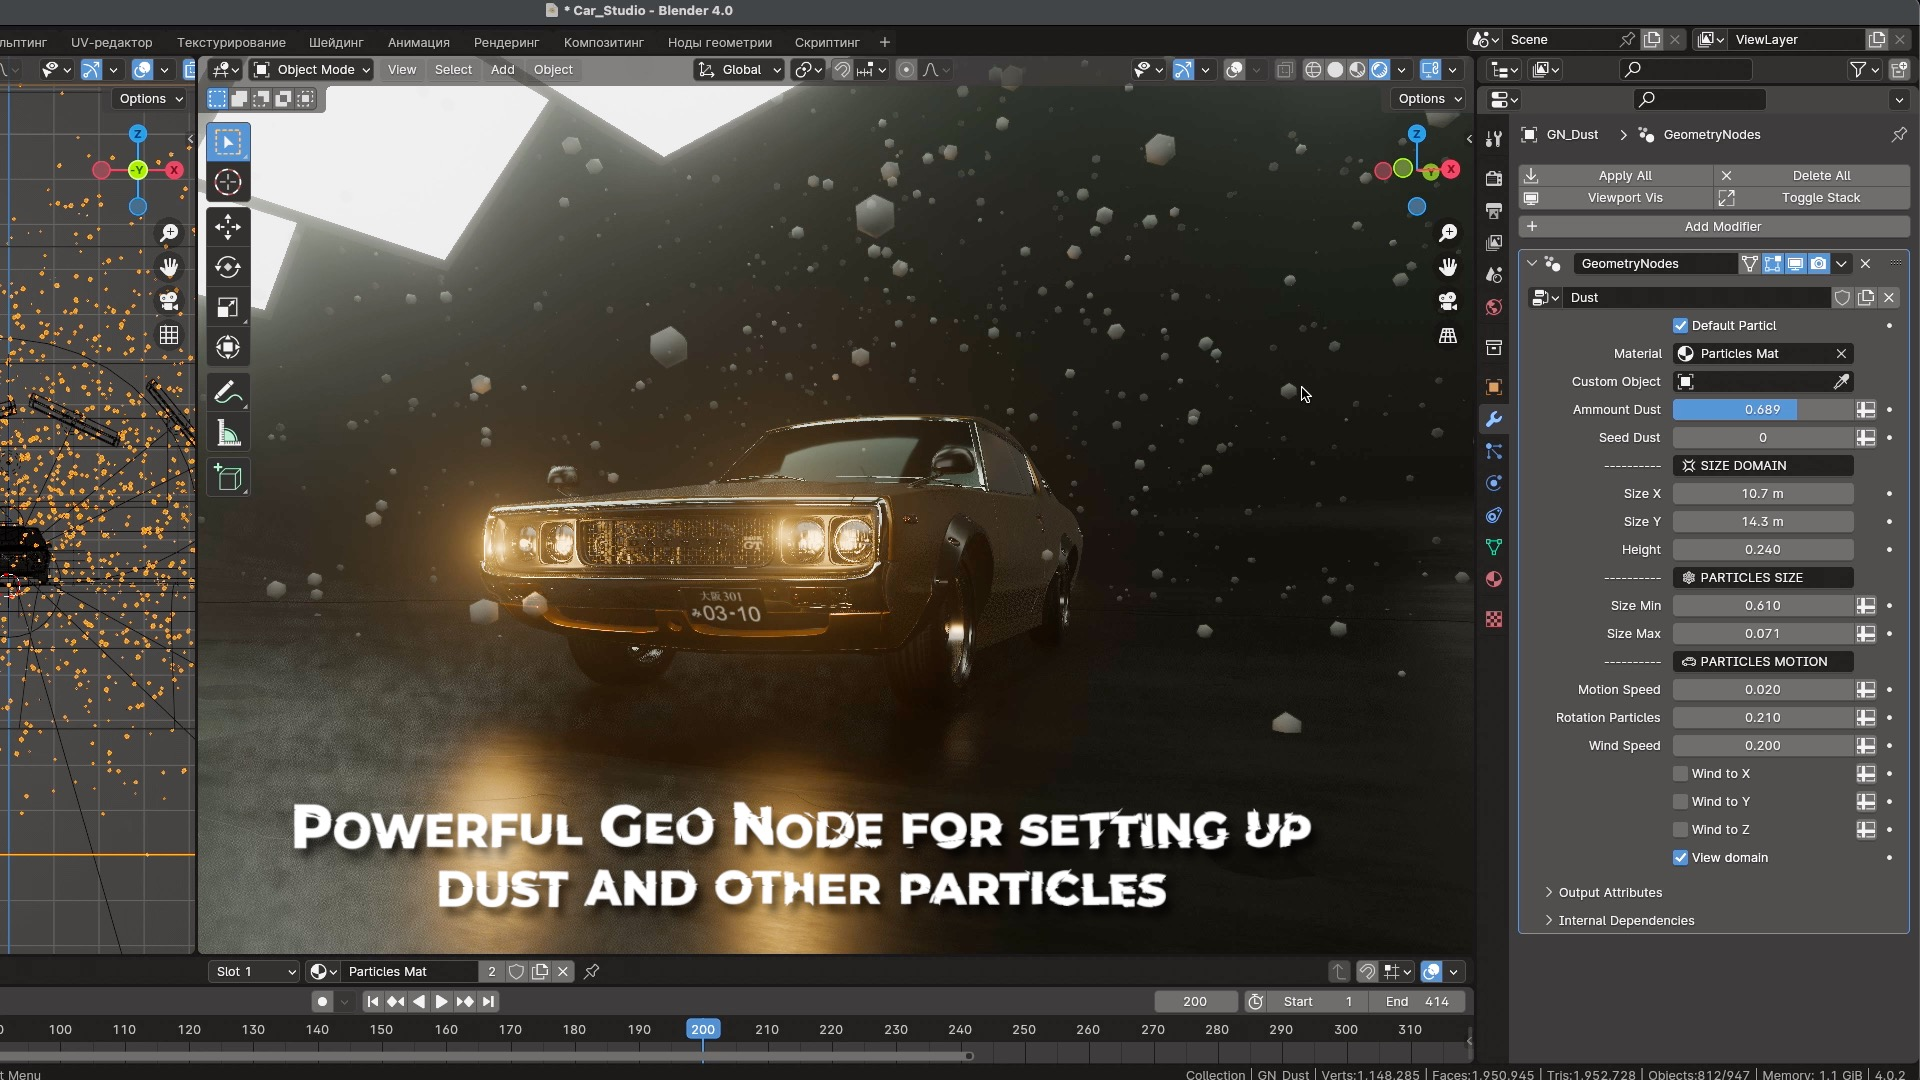
Task: Switch to the Шейдинг workspace tab
Action: tap(336, 42)
